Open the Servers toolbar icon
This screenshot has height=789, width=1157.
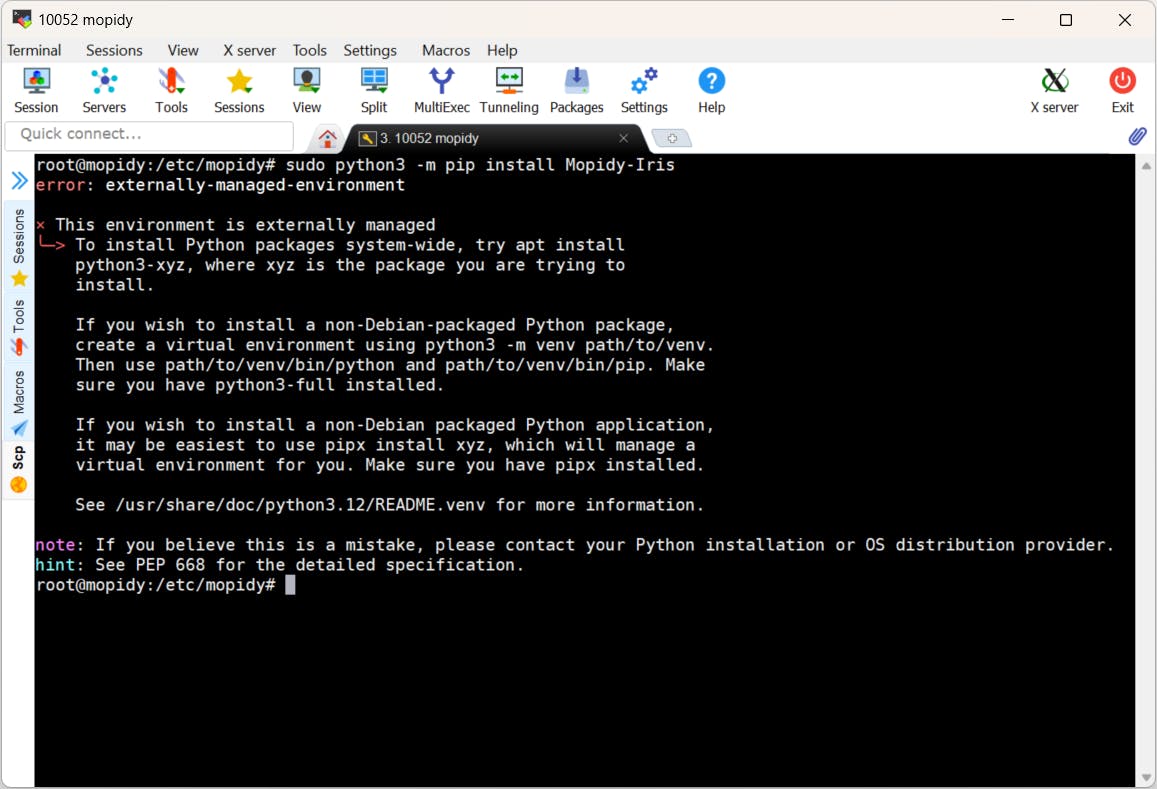(x=104, y=90)
